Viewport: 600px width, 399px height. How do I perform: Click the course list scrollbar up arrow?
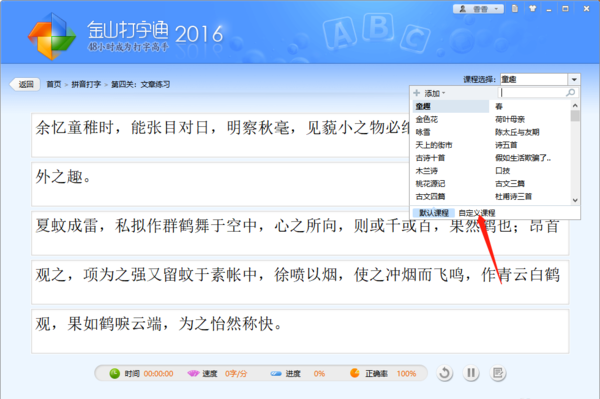point(575,105)
